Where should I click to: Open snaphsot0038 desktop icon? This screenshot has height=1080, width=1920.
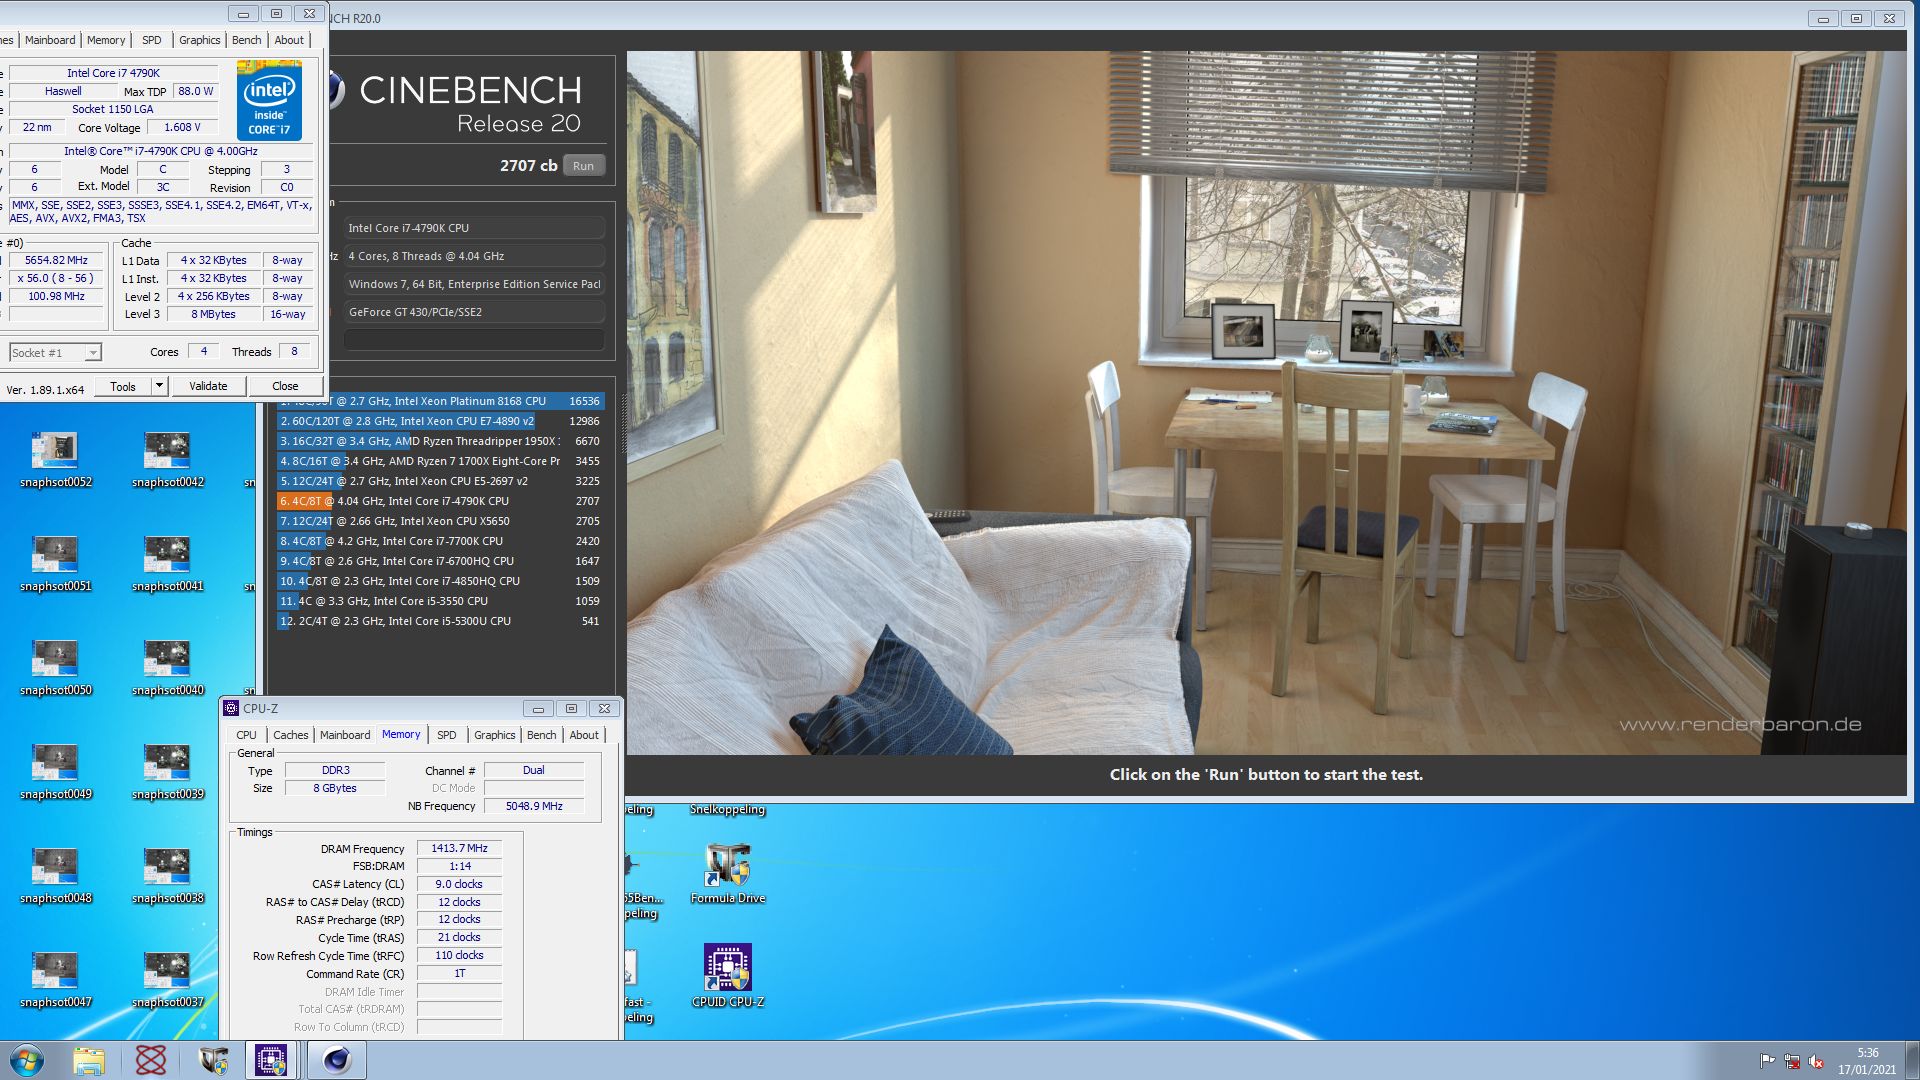pyautogui.click(x=167, y=876)
